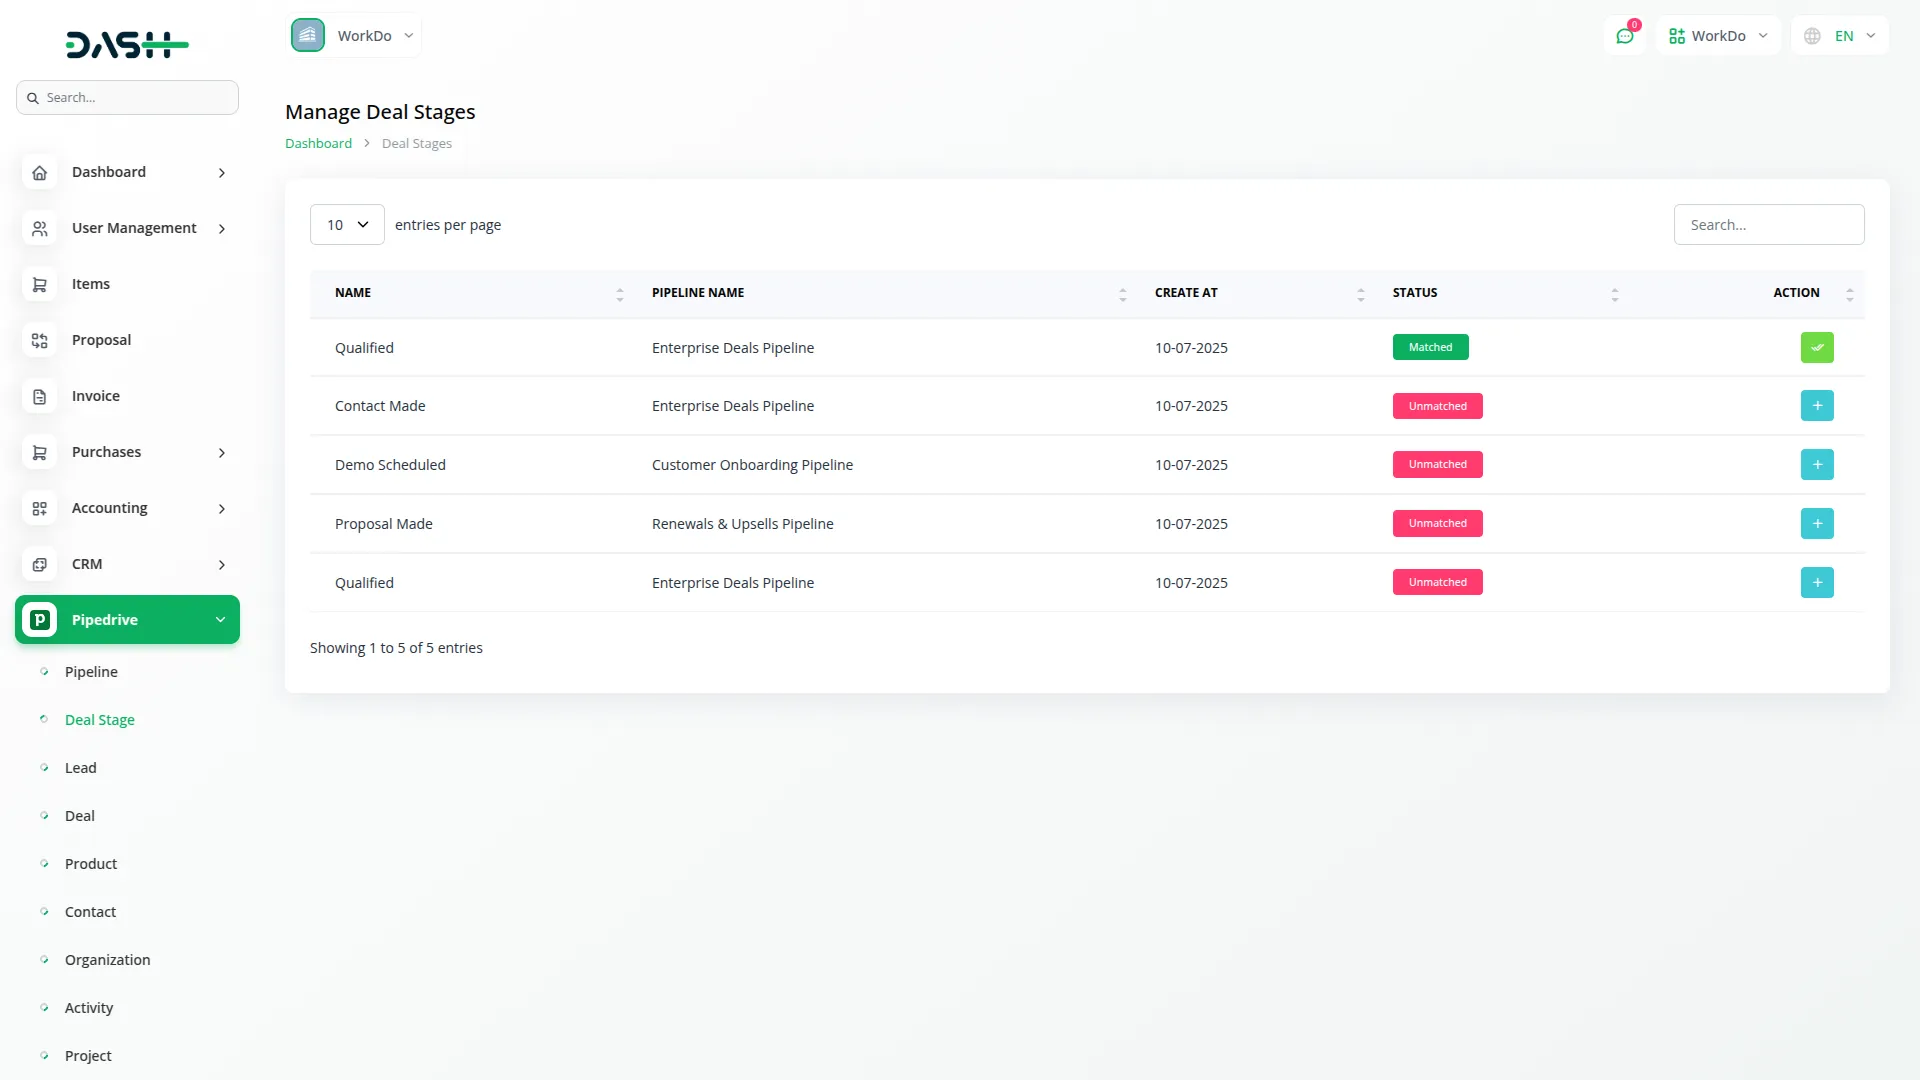
Task: Open the Dashboard home icon in sidebar
Action: tap(39, 172)
